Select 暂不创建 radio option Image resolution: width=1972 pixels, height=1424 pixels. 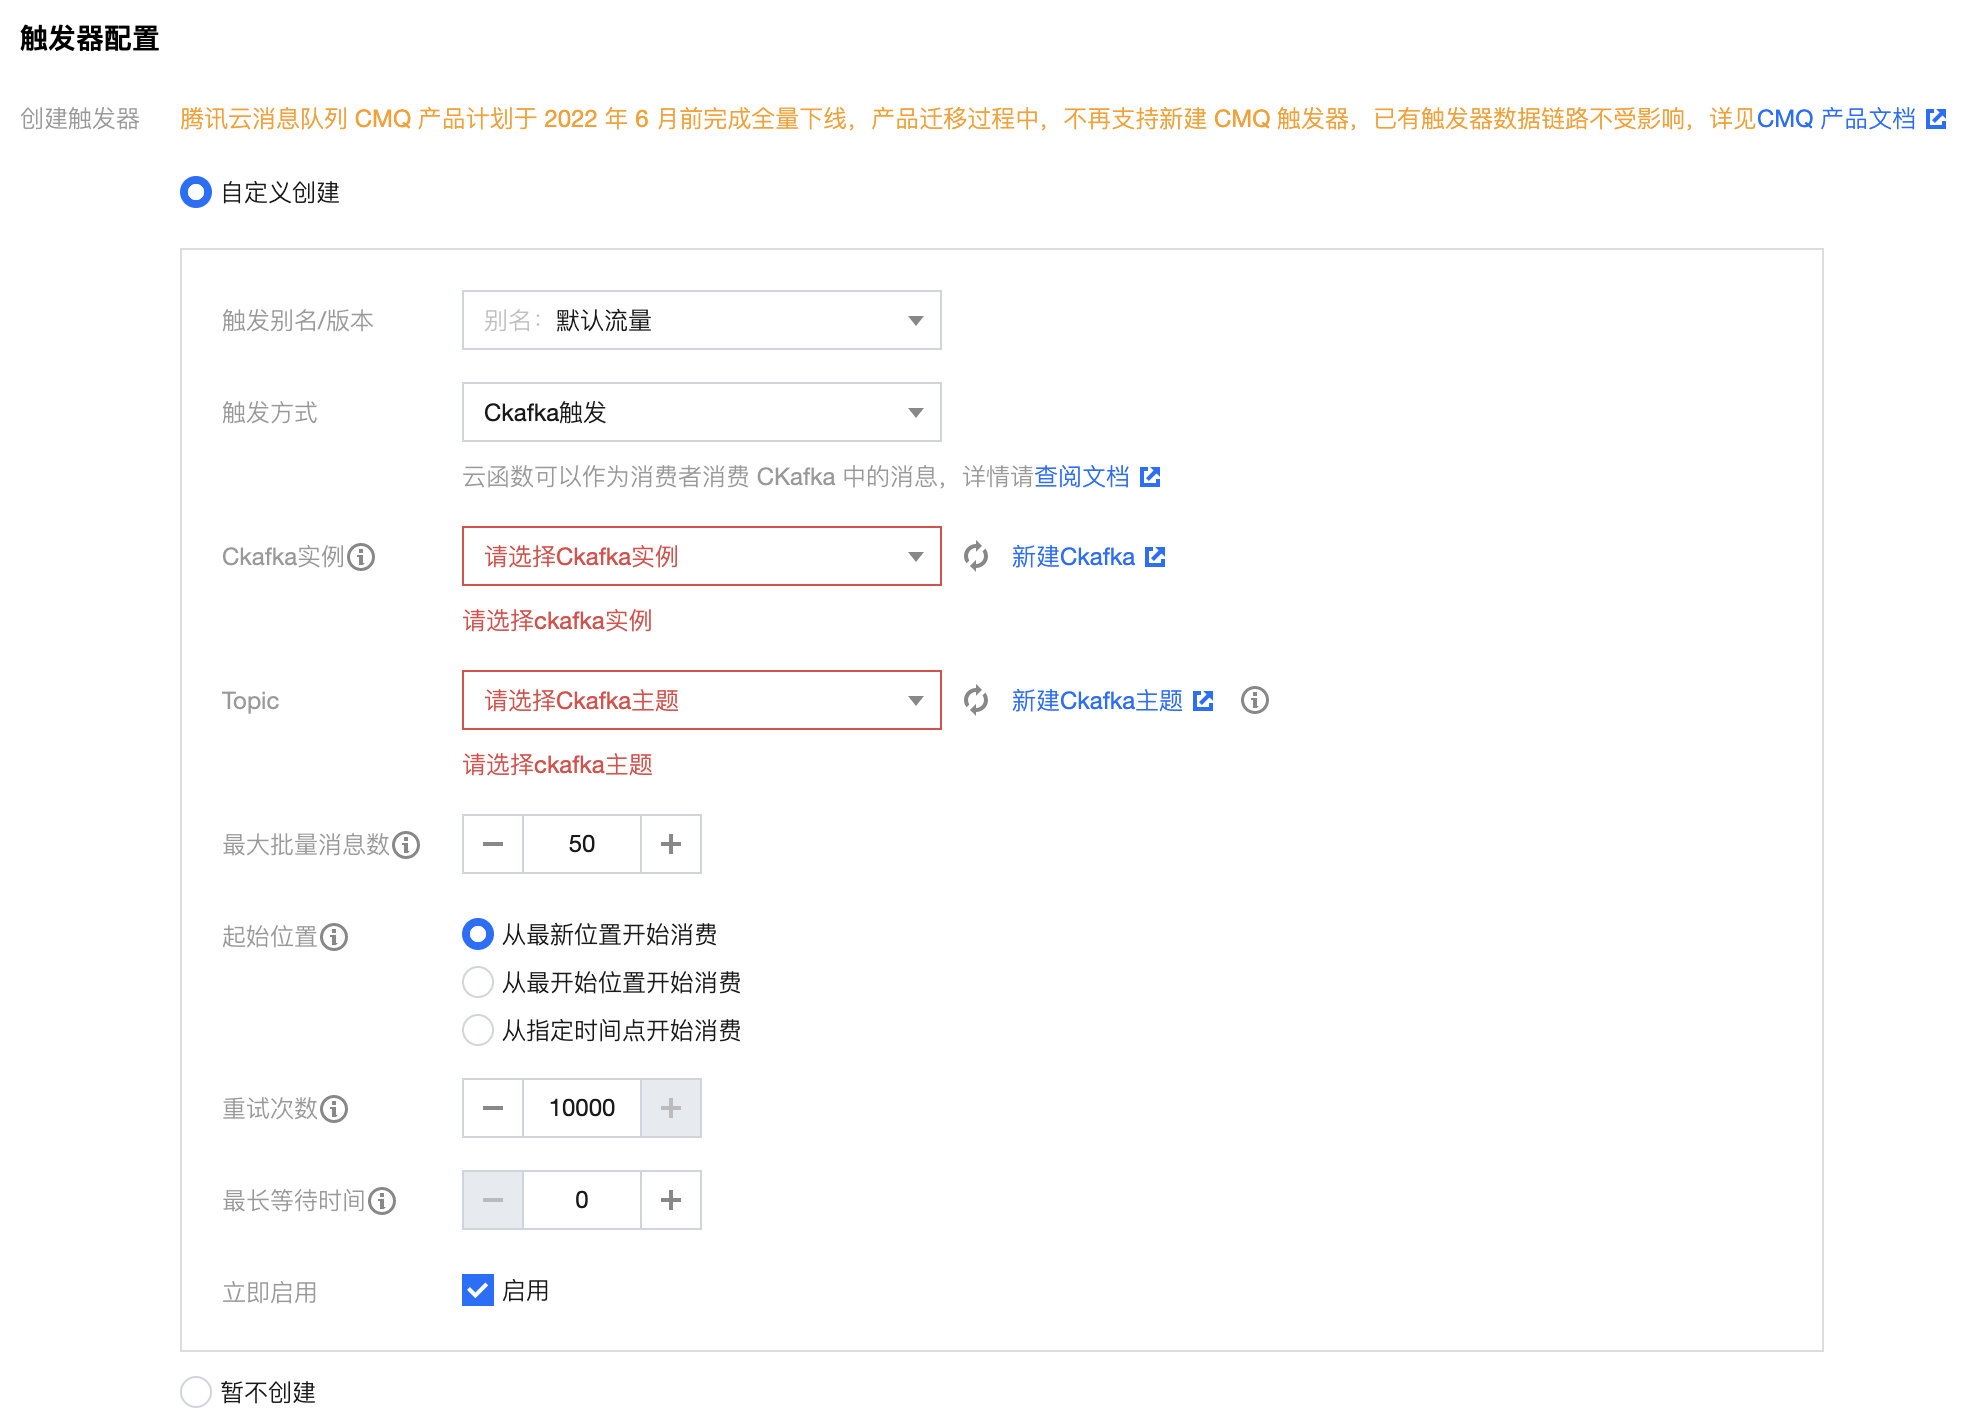click(x=196, y=1392)
